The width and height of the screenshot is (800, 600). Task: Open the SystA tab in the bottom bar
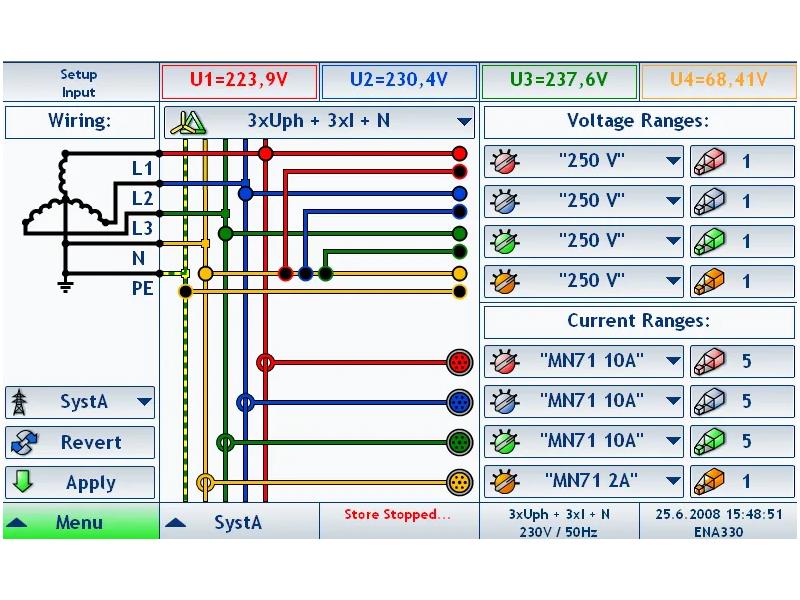[x=238, y=522]
